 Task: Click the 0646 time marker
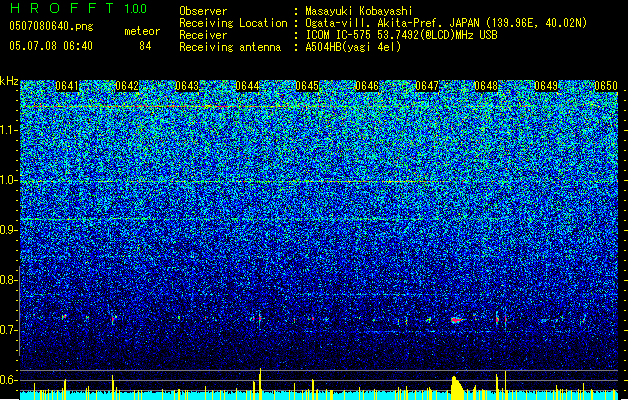point(367,86)
